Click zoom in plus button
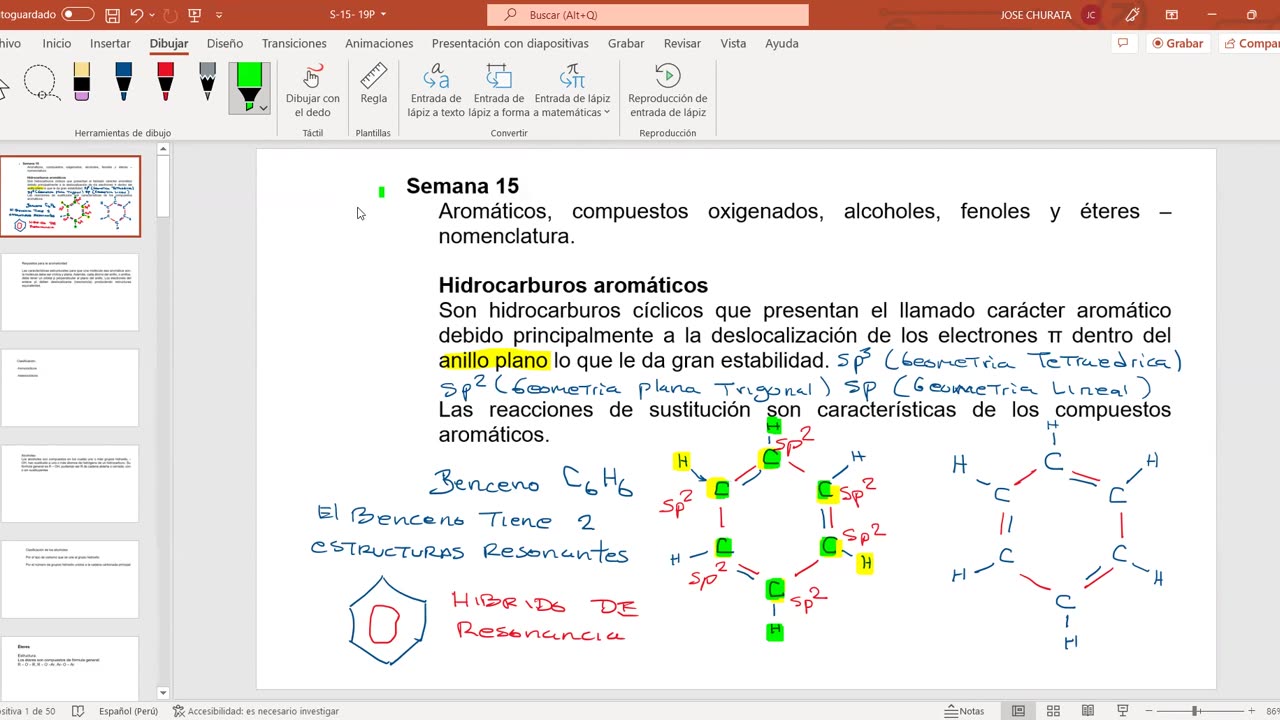Image resolution: width=1280 pixels, height=720 pixels. [1249, 711]
